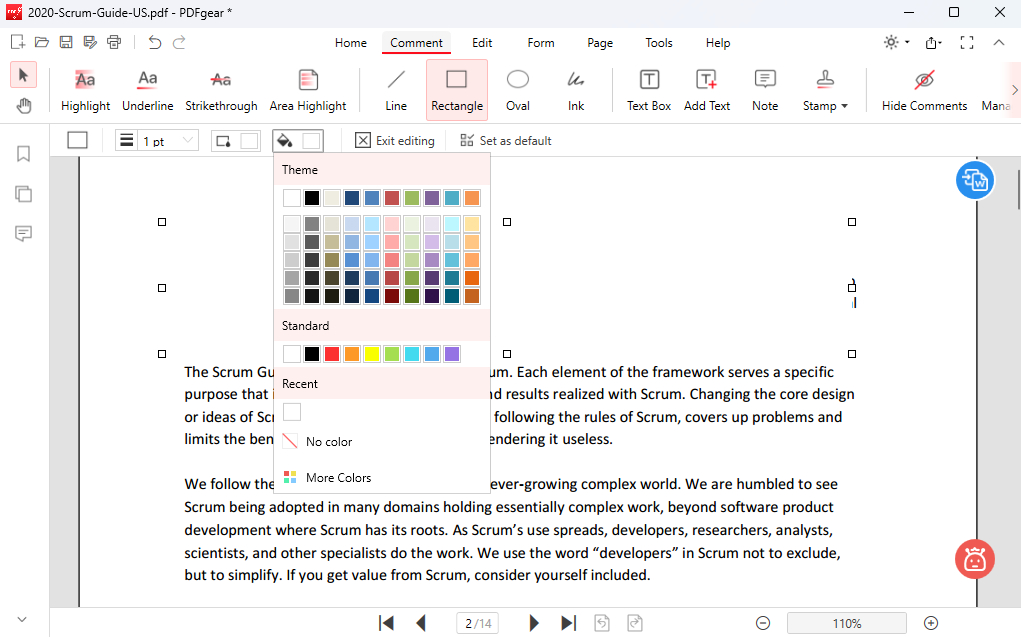The image size is (1021, 637).
Task: Activate the Strikethrough tool
Action: click(221, 90)
